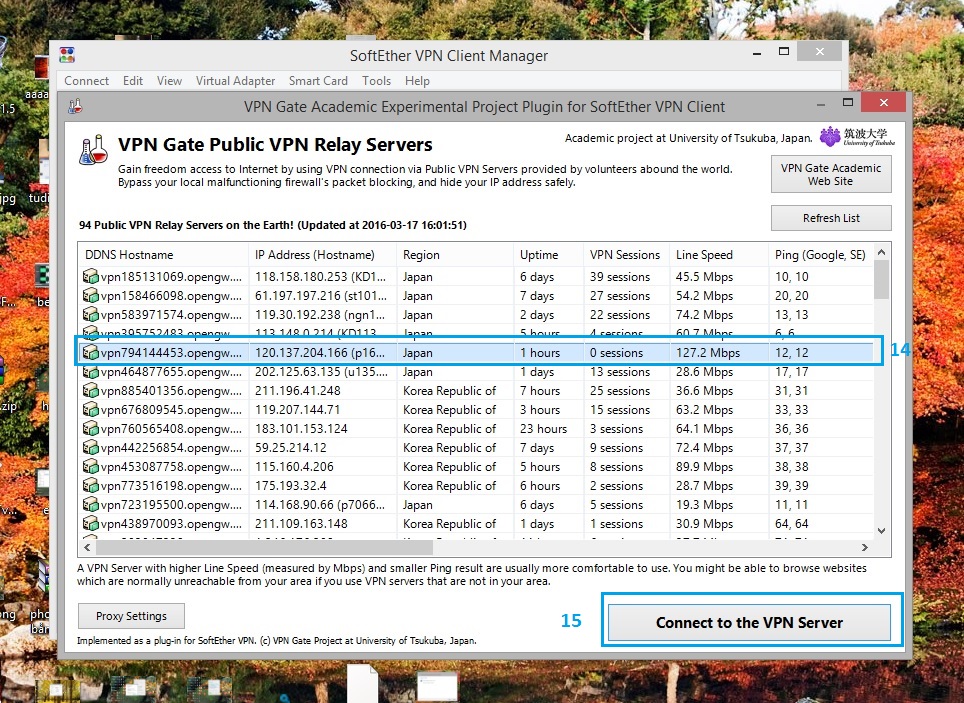Click the vertical scrollbar thumb of server list
The width and height of the screenshot is (964, 703).
click(882, 279)
